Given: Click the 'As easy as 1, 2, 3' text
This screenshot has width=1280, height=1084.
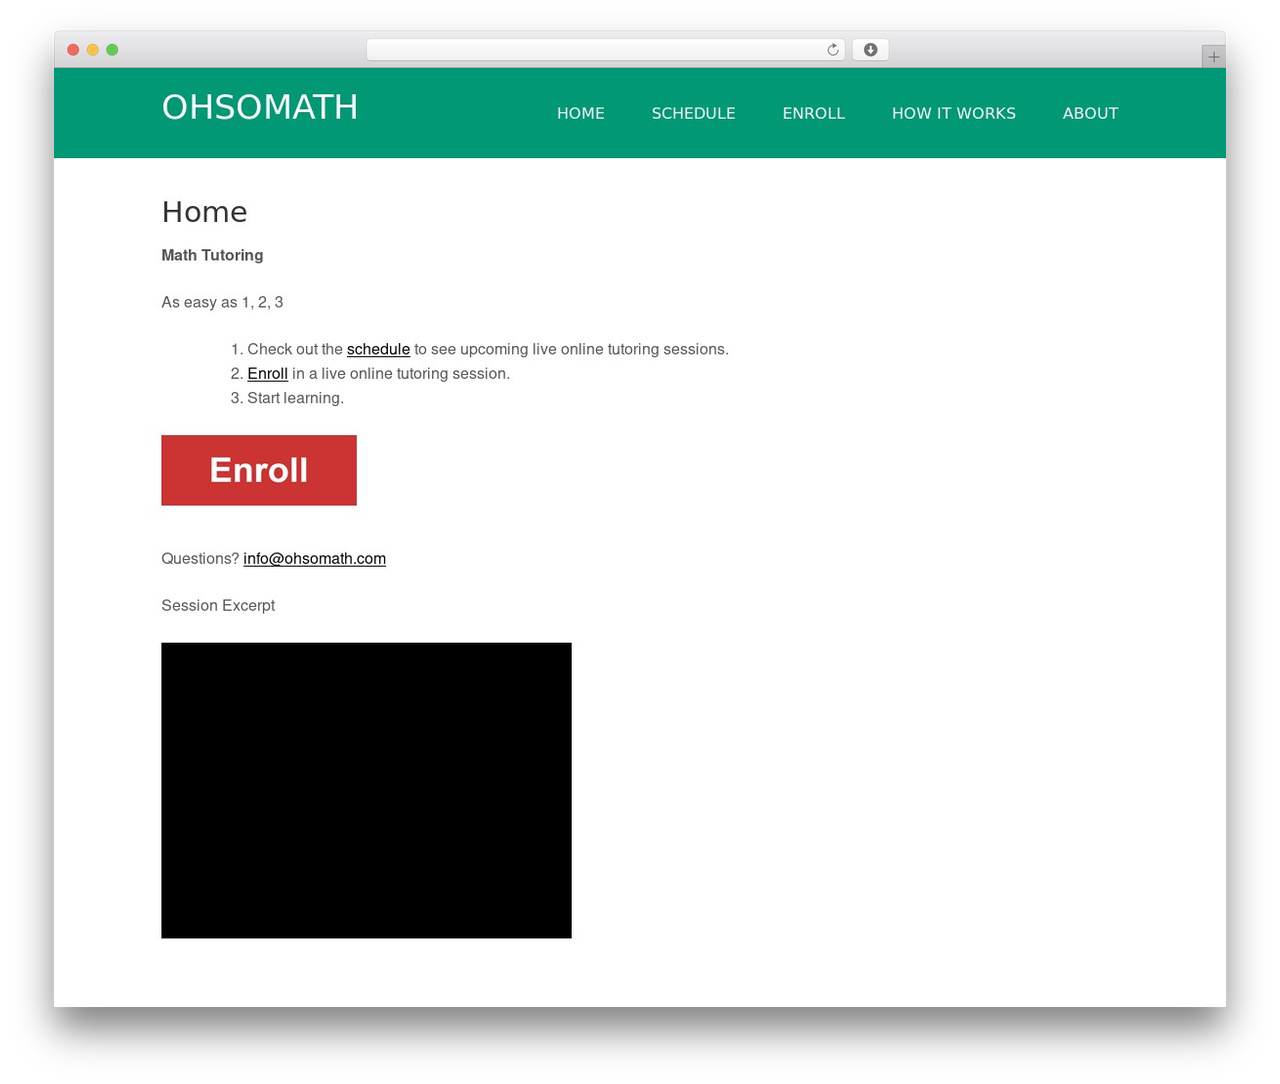Looking at the screenshot, I should 222,302.
